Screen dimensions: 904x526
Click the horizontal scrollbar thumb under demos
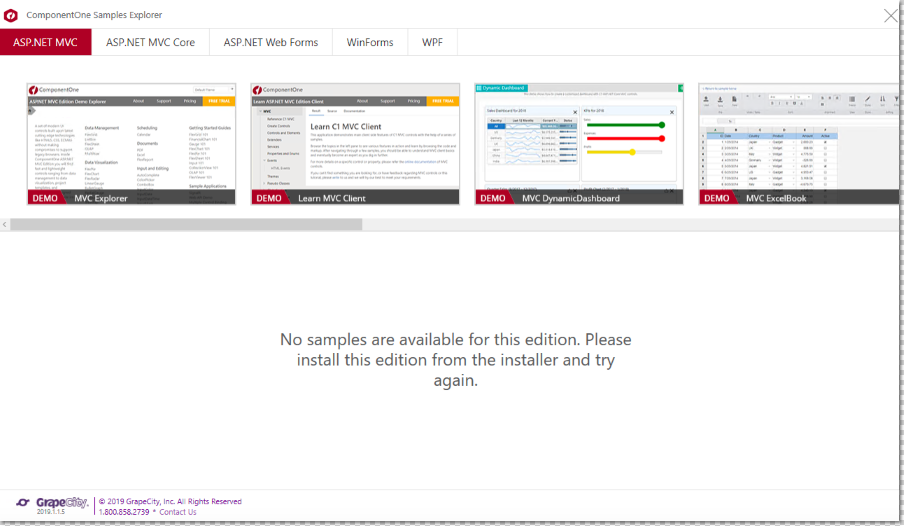pos(186,224)
